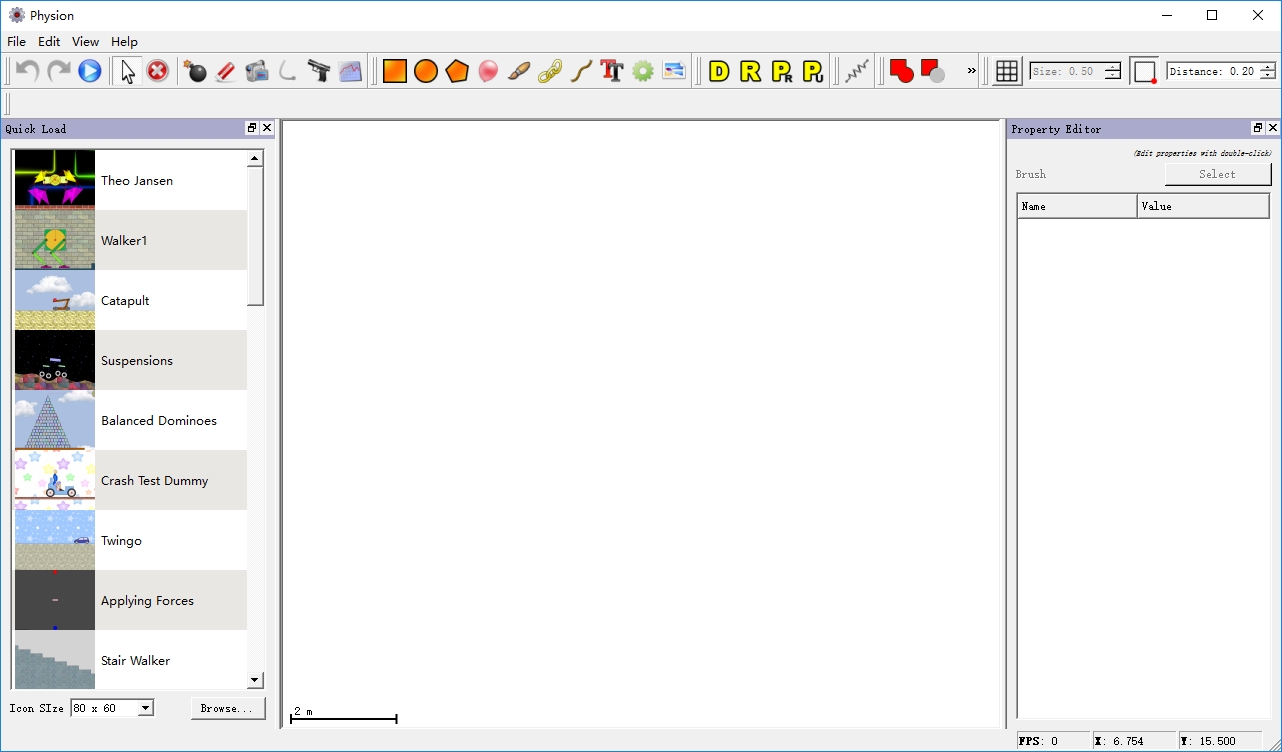Click the Distance spin box field
The width and height of the screenshot is (1282, 752).
(x=1213, y=71)
